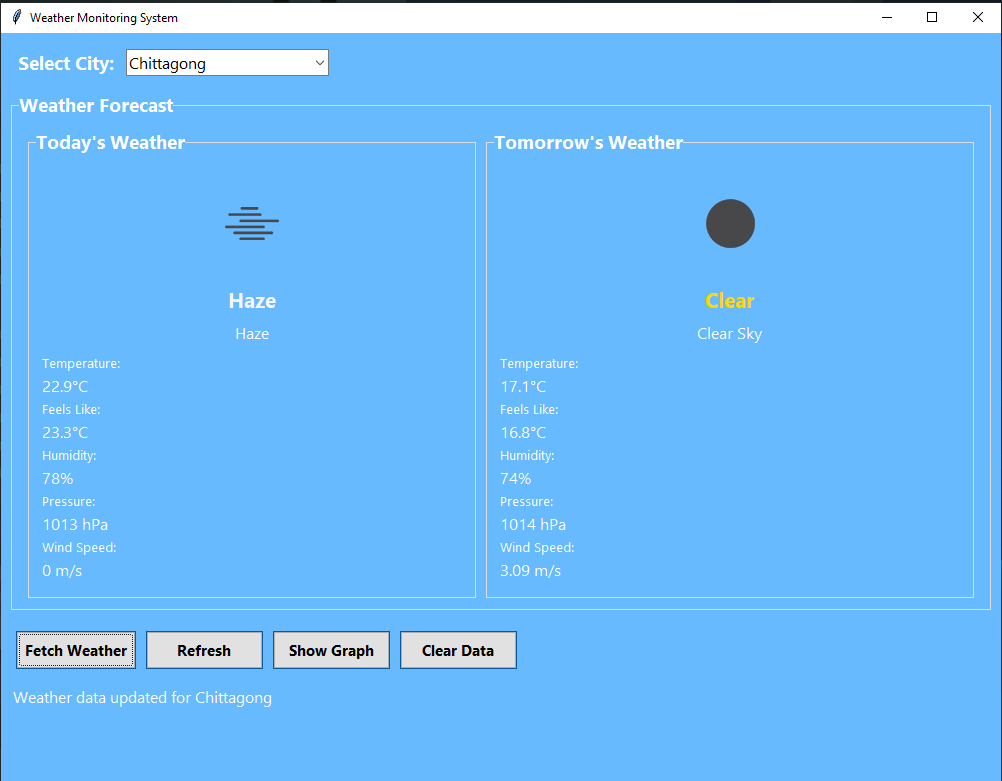Click tomorrow's wind speed reading
Screen dimensions: 1002x781
tap(530, 570)
